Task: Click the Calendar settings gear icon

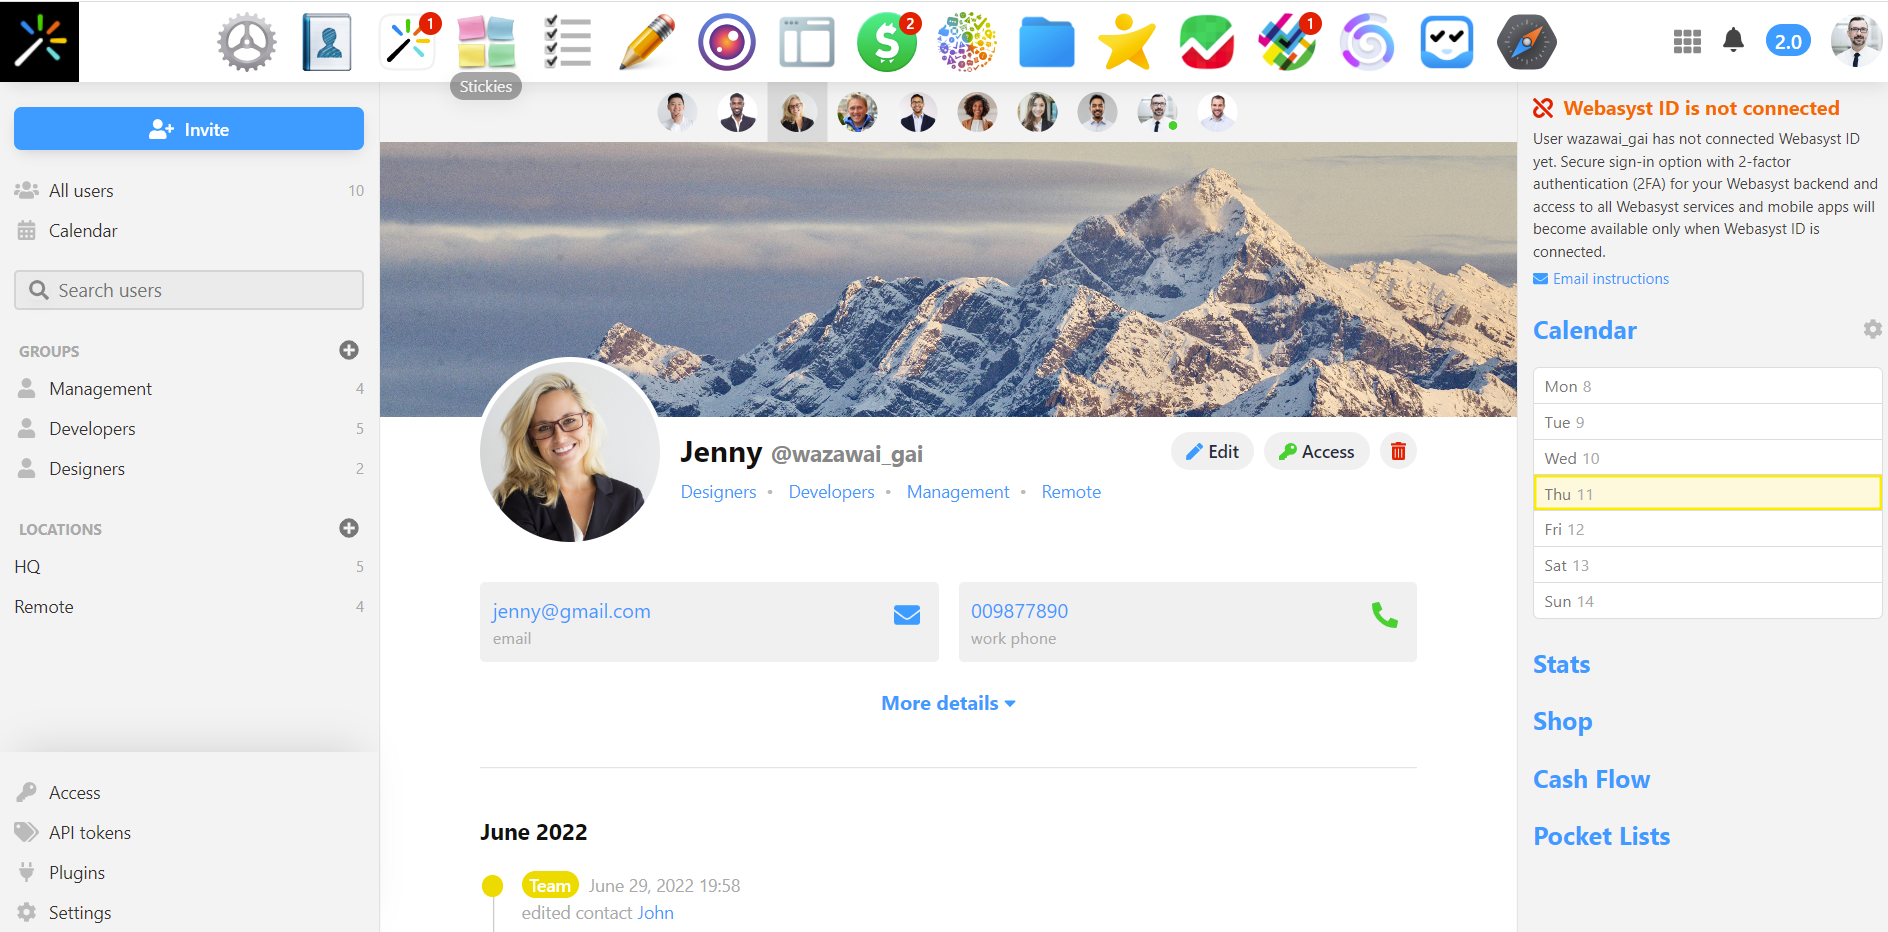Action: tap(1872, 329)
